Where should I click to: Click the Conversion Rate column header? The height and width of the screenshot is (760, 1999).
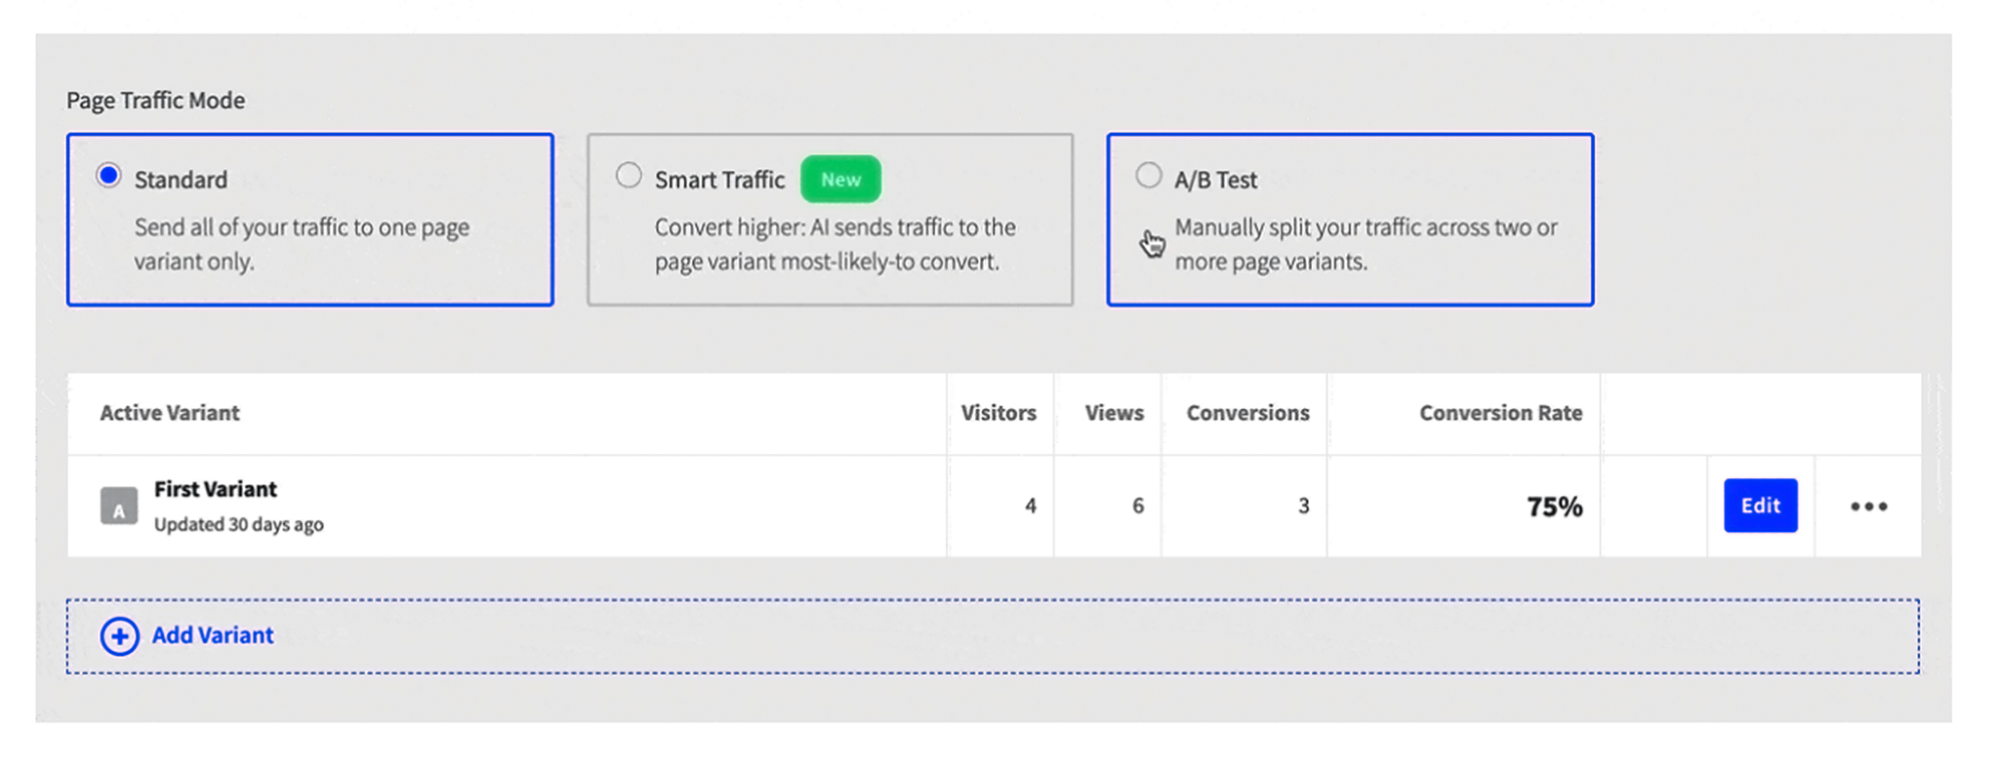click(1500, 413)
